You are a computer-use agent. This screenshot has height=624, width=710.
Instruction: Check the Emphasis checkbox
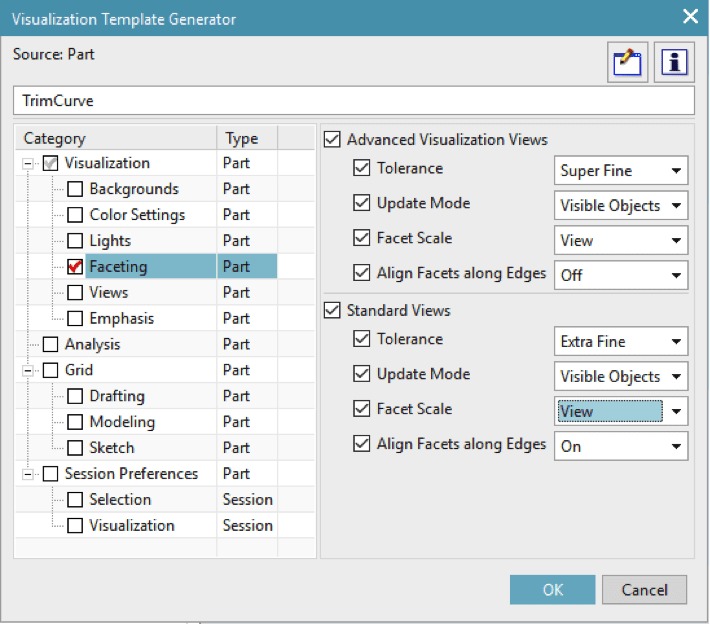click(75, 319)
